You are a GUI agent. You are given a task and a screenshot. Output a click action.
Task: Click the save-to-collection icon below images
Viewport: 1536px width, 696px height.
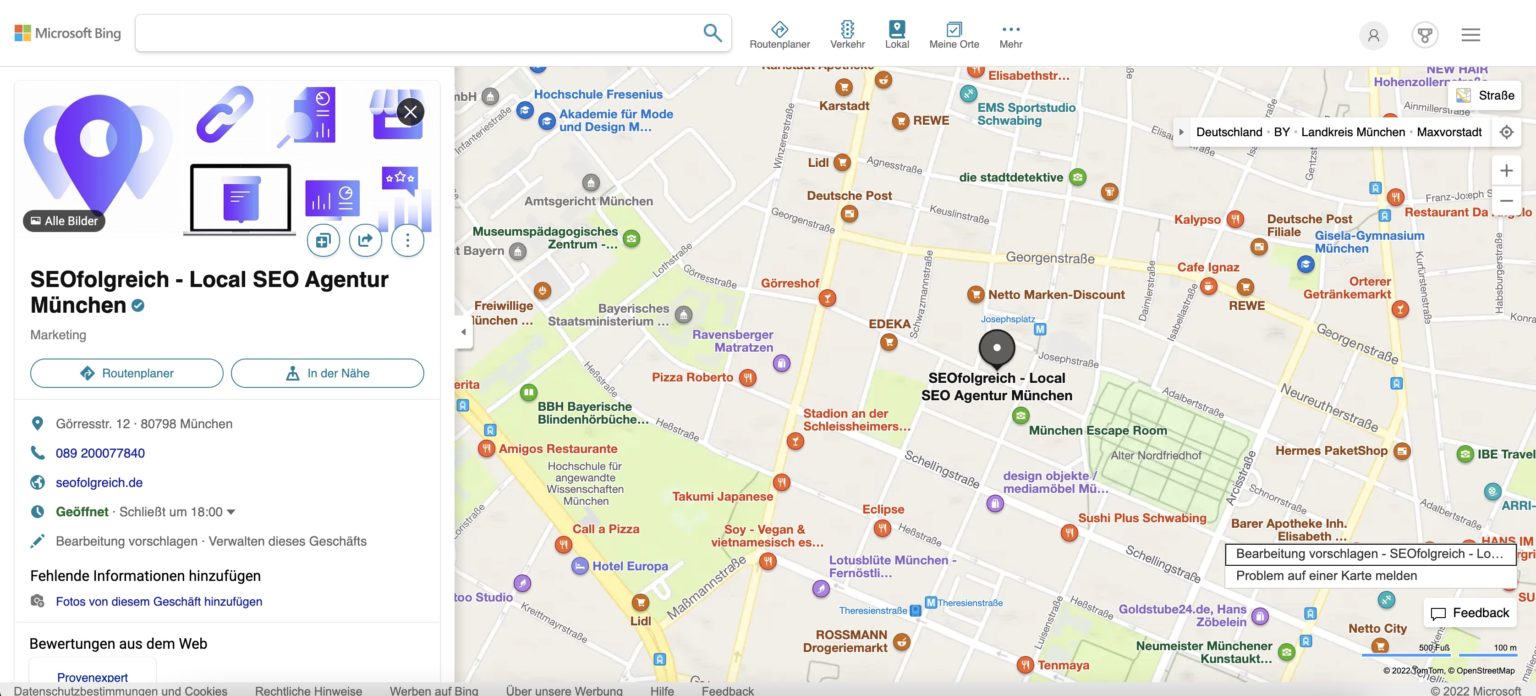(323, 240)
